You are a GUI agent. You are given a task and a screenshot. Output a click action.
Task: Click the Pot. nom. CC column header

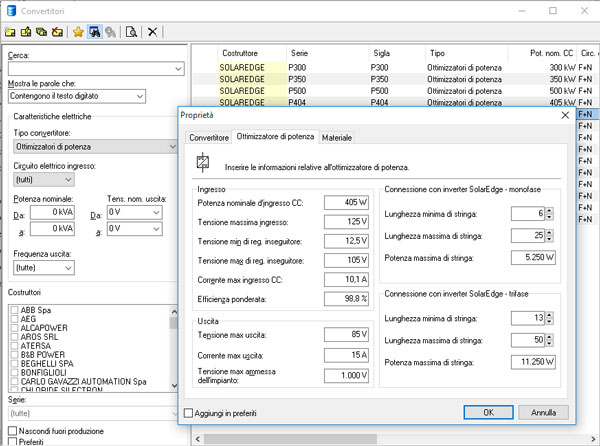pyautogui.click(x=542, y=53)
